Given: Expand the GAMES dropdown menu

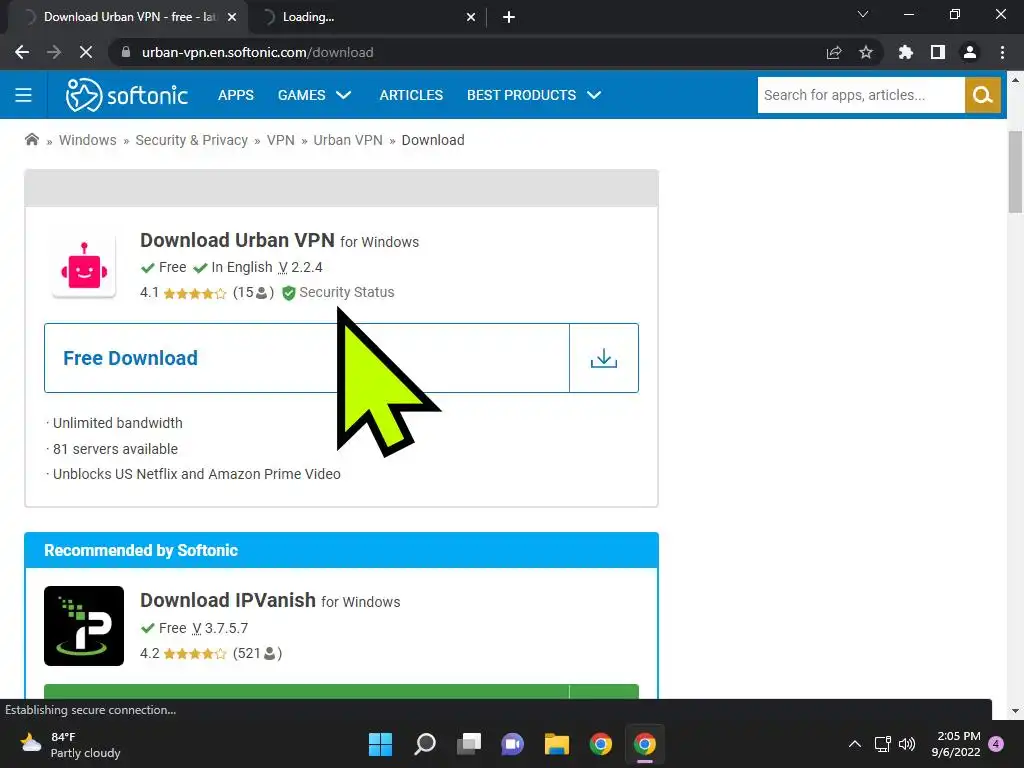Looking at the screenshot, I should pos(314,95).
